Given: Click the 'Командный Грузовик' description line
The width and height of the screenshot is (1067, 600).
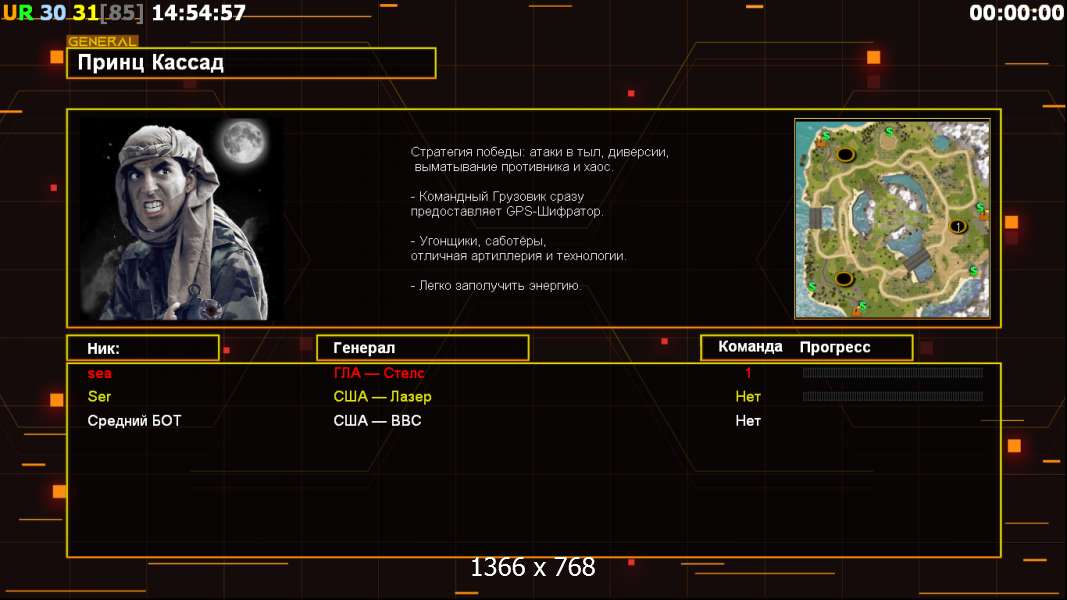Looking at the screenshot, I should tap(507, 203).
